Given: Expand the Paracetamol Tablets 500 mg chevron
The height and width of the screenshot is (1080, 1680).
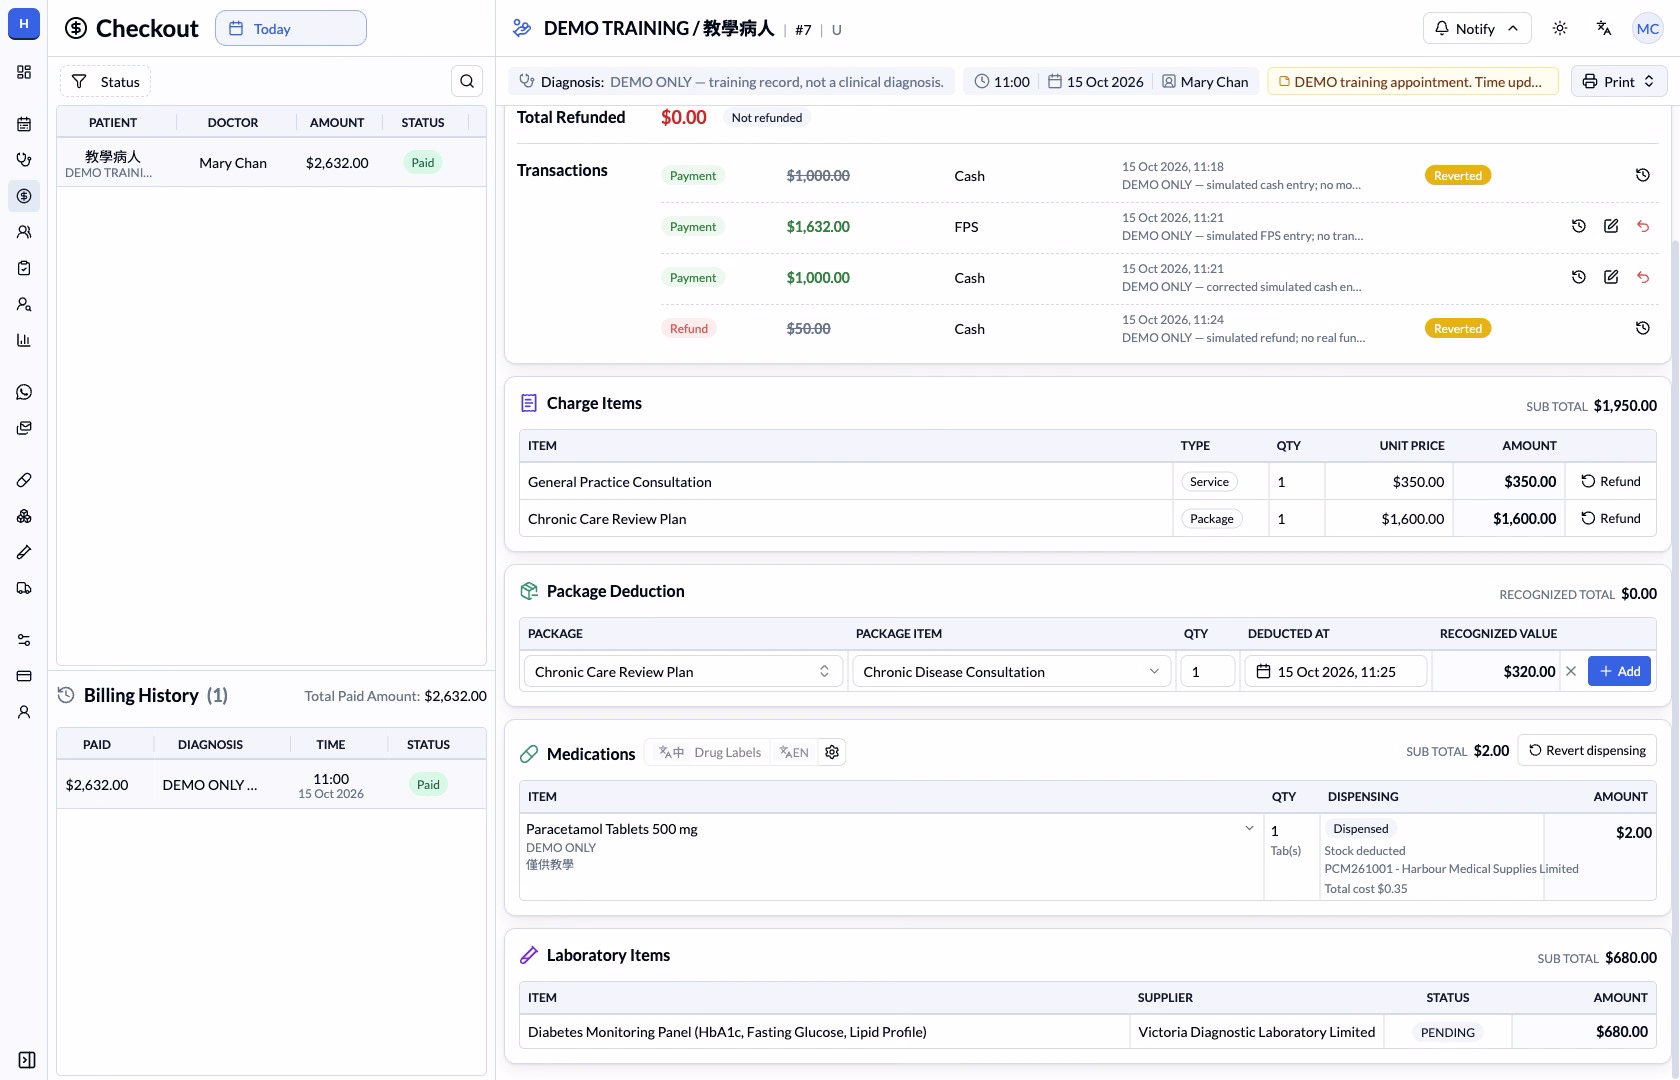Looking at the screenshot, I should pyautogui.click(x=1249, y=828).
